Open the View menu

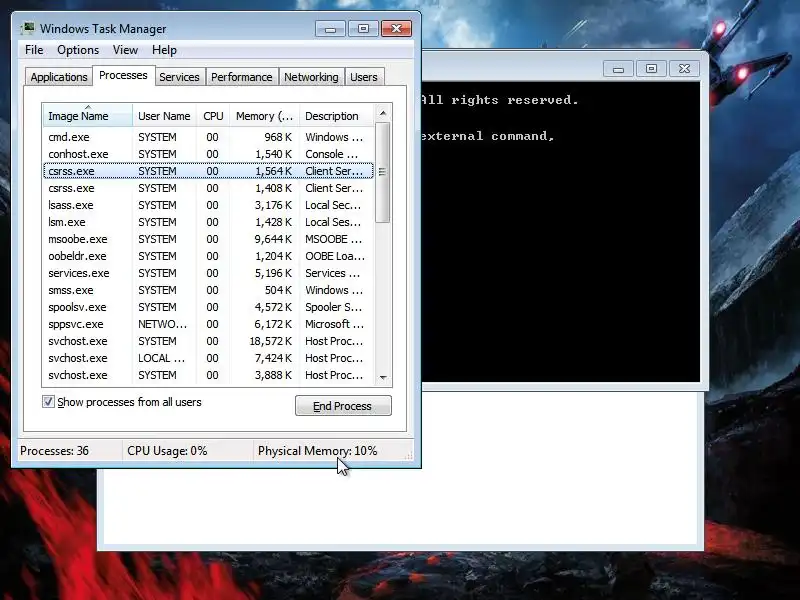point(125,50)
